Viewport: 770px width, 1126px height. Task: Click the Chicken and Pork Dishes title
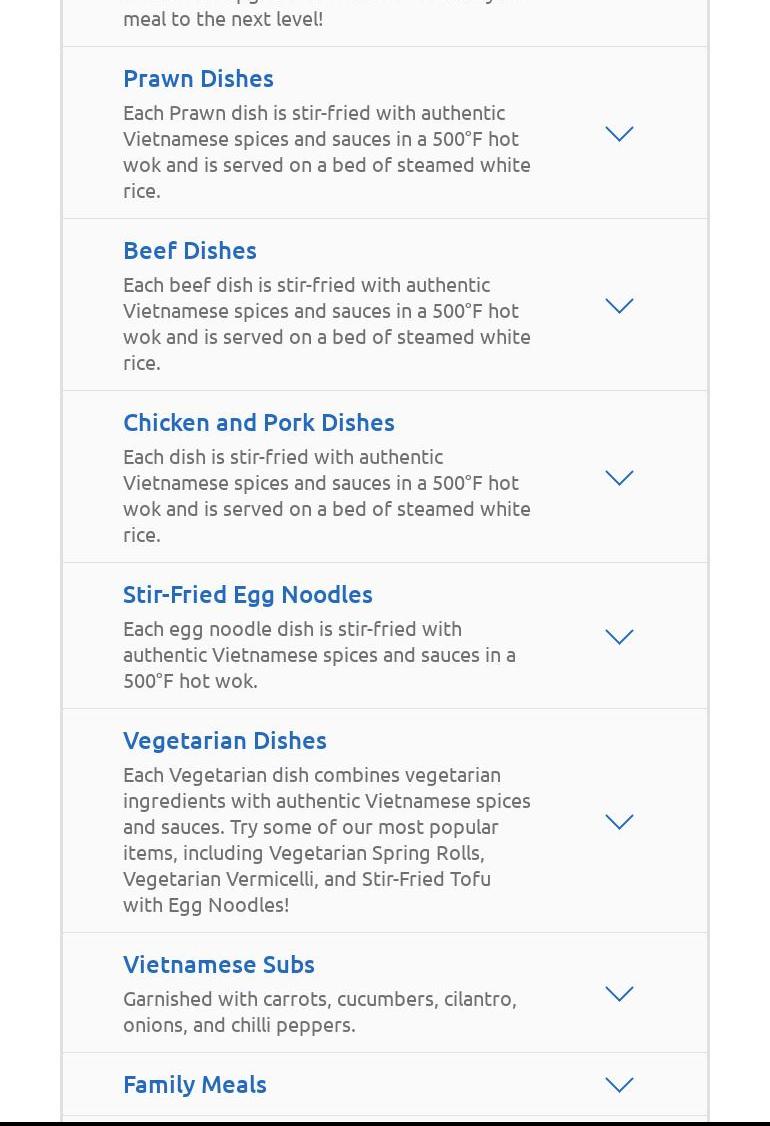point(259,422)
